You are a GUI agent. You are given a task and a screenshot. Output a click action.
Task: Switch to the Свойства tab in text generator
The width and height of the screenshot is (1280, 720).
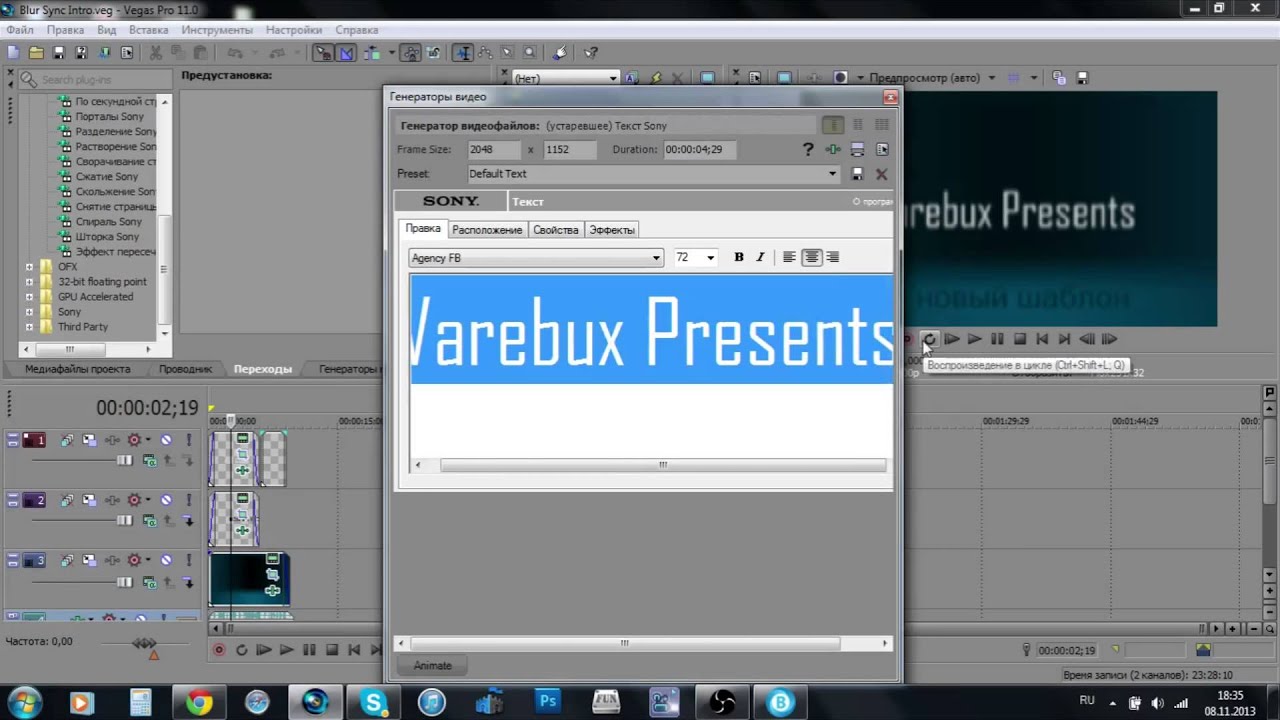pyautogui.click(x=556, y=230)
